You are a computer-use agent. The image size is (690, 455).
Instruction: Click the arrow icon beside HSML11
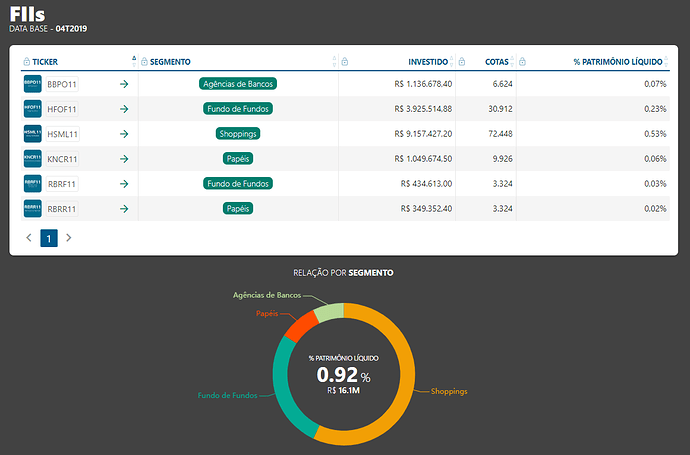(124, 134)
